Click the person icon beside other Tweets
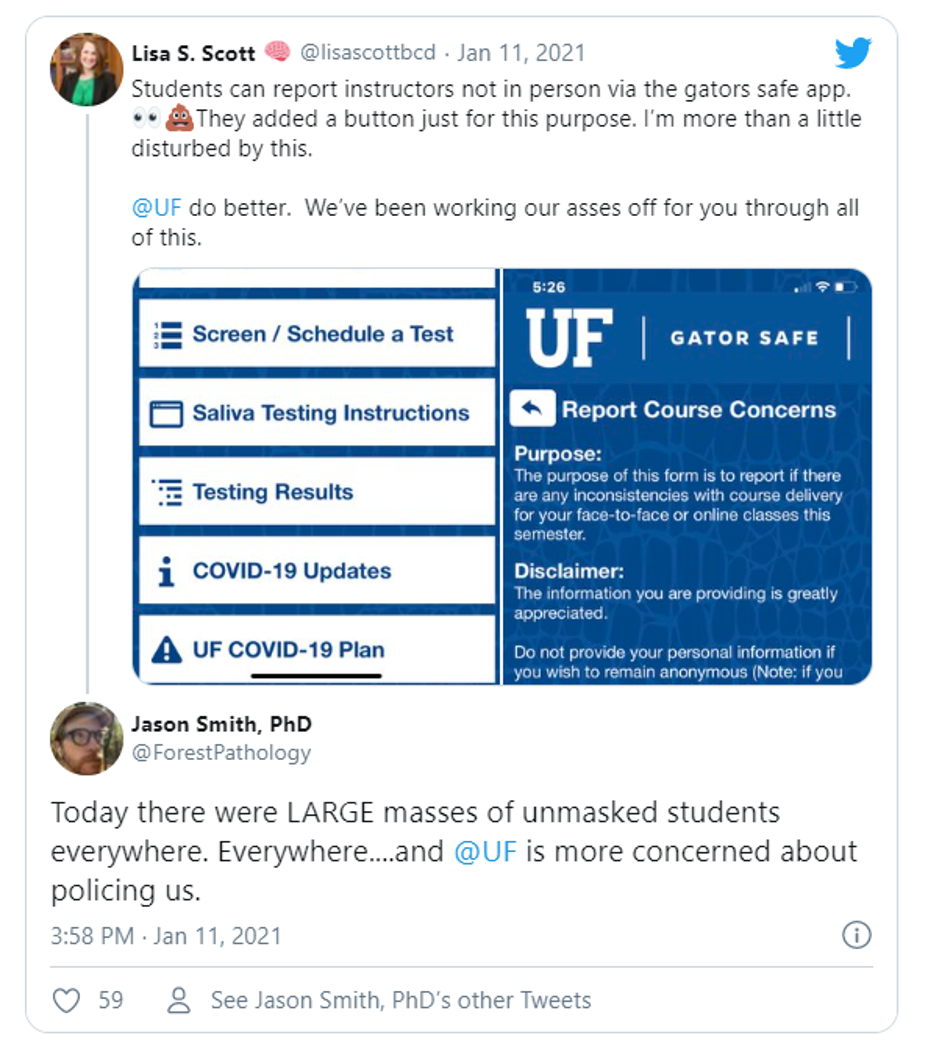The image size is (929, 1064). [x=179, y=1000]
